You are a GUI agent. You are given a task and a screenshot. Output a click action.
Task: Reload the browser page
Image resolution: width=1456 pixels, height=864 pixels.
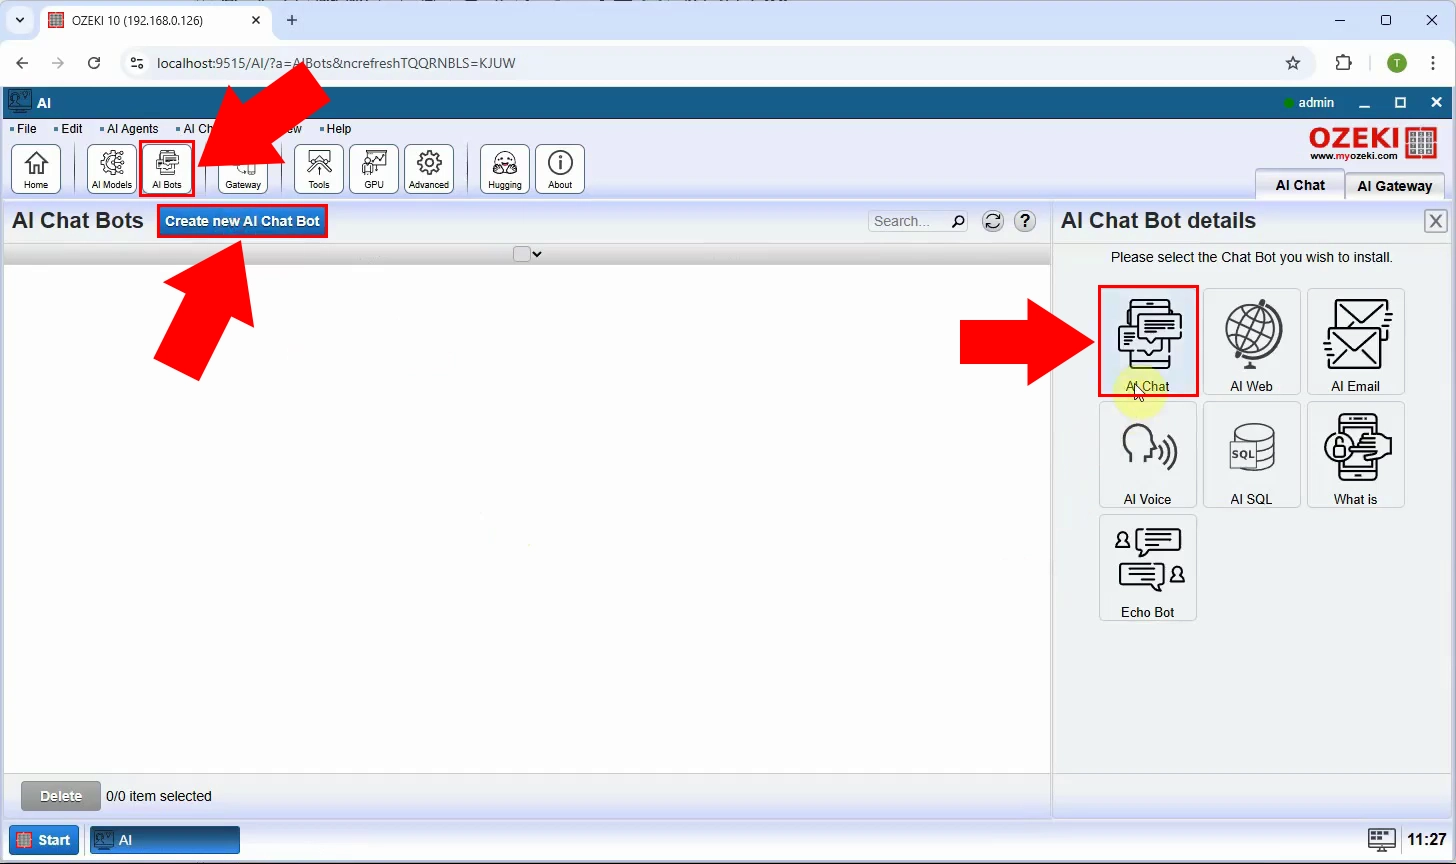point(94,63)
